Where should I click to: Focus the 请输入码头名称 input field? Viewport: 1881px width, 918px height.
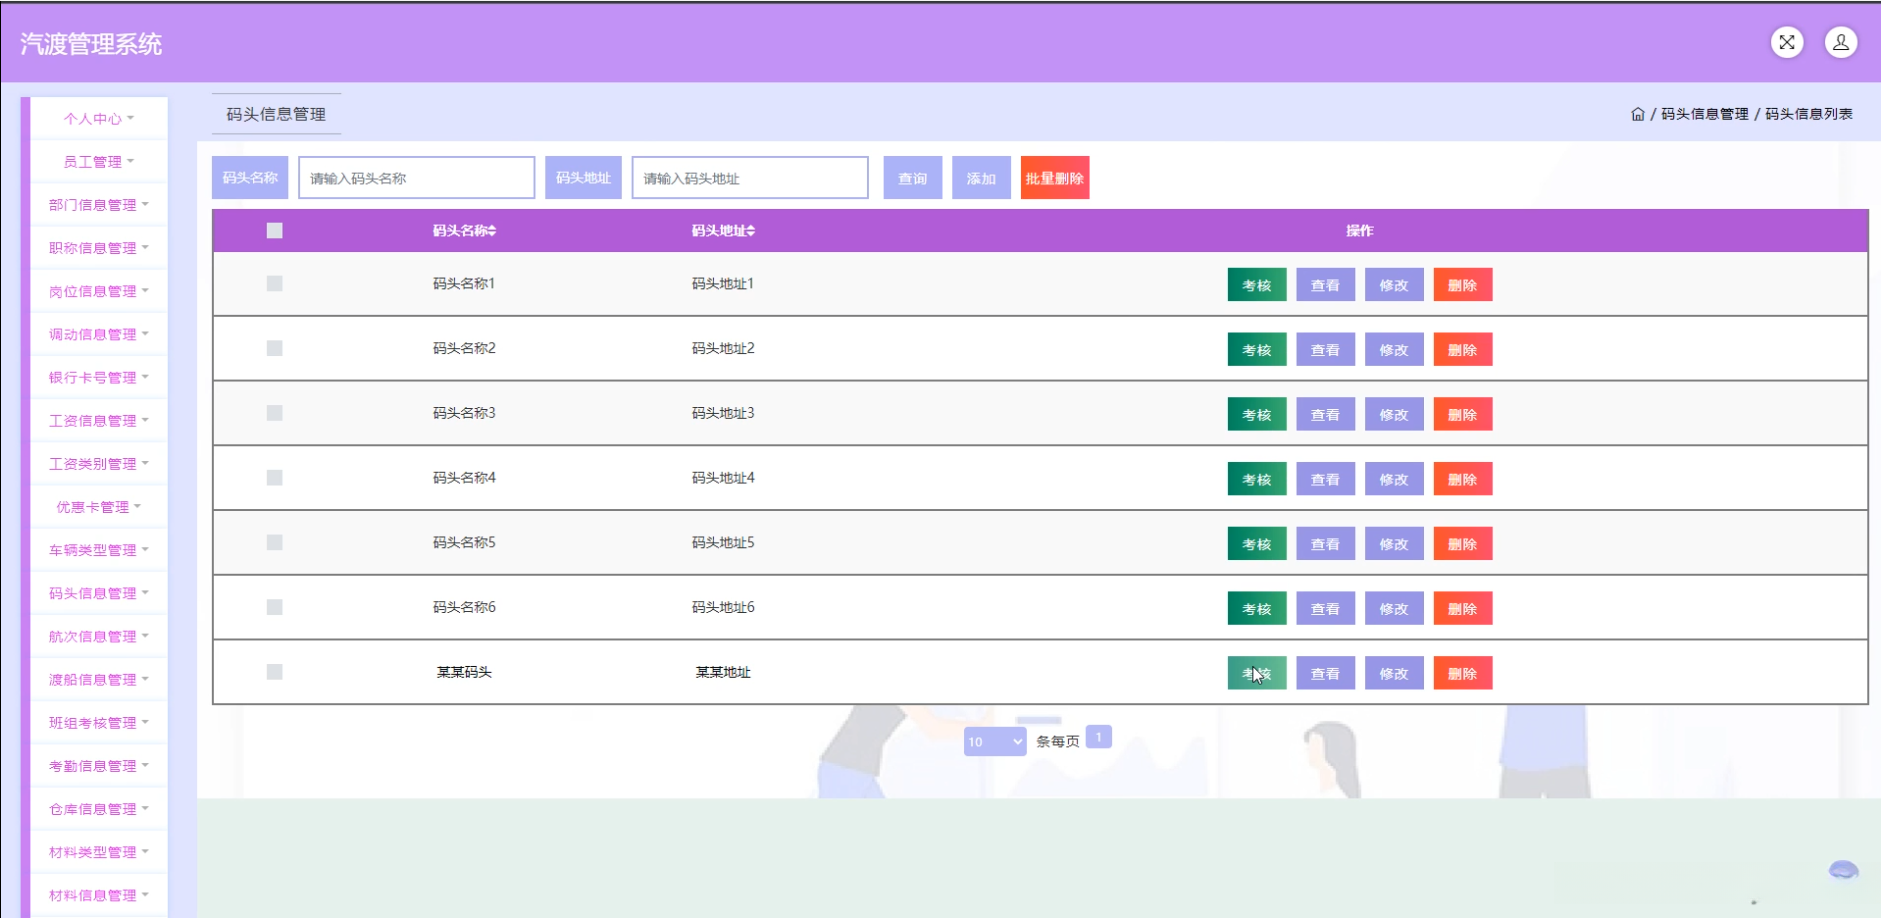coord(416,178)
